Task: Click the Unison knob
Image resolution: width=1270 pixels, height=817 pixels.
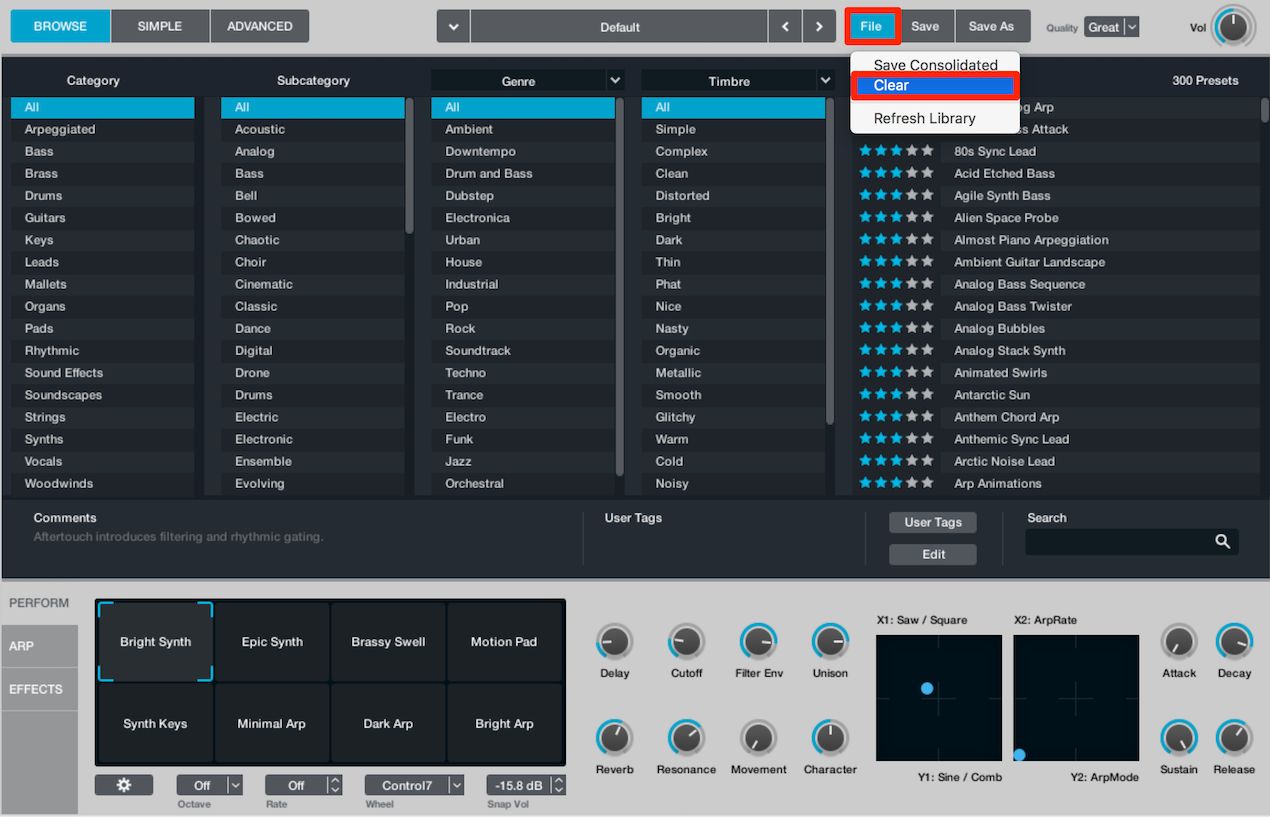Action: 830,642
